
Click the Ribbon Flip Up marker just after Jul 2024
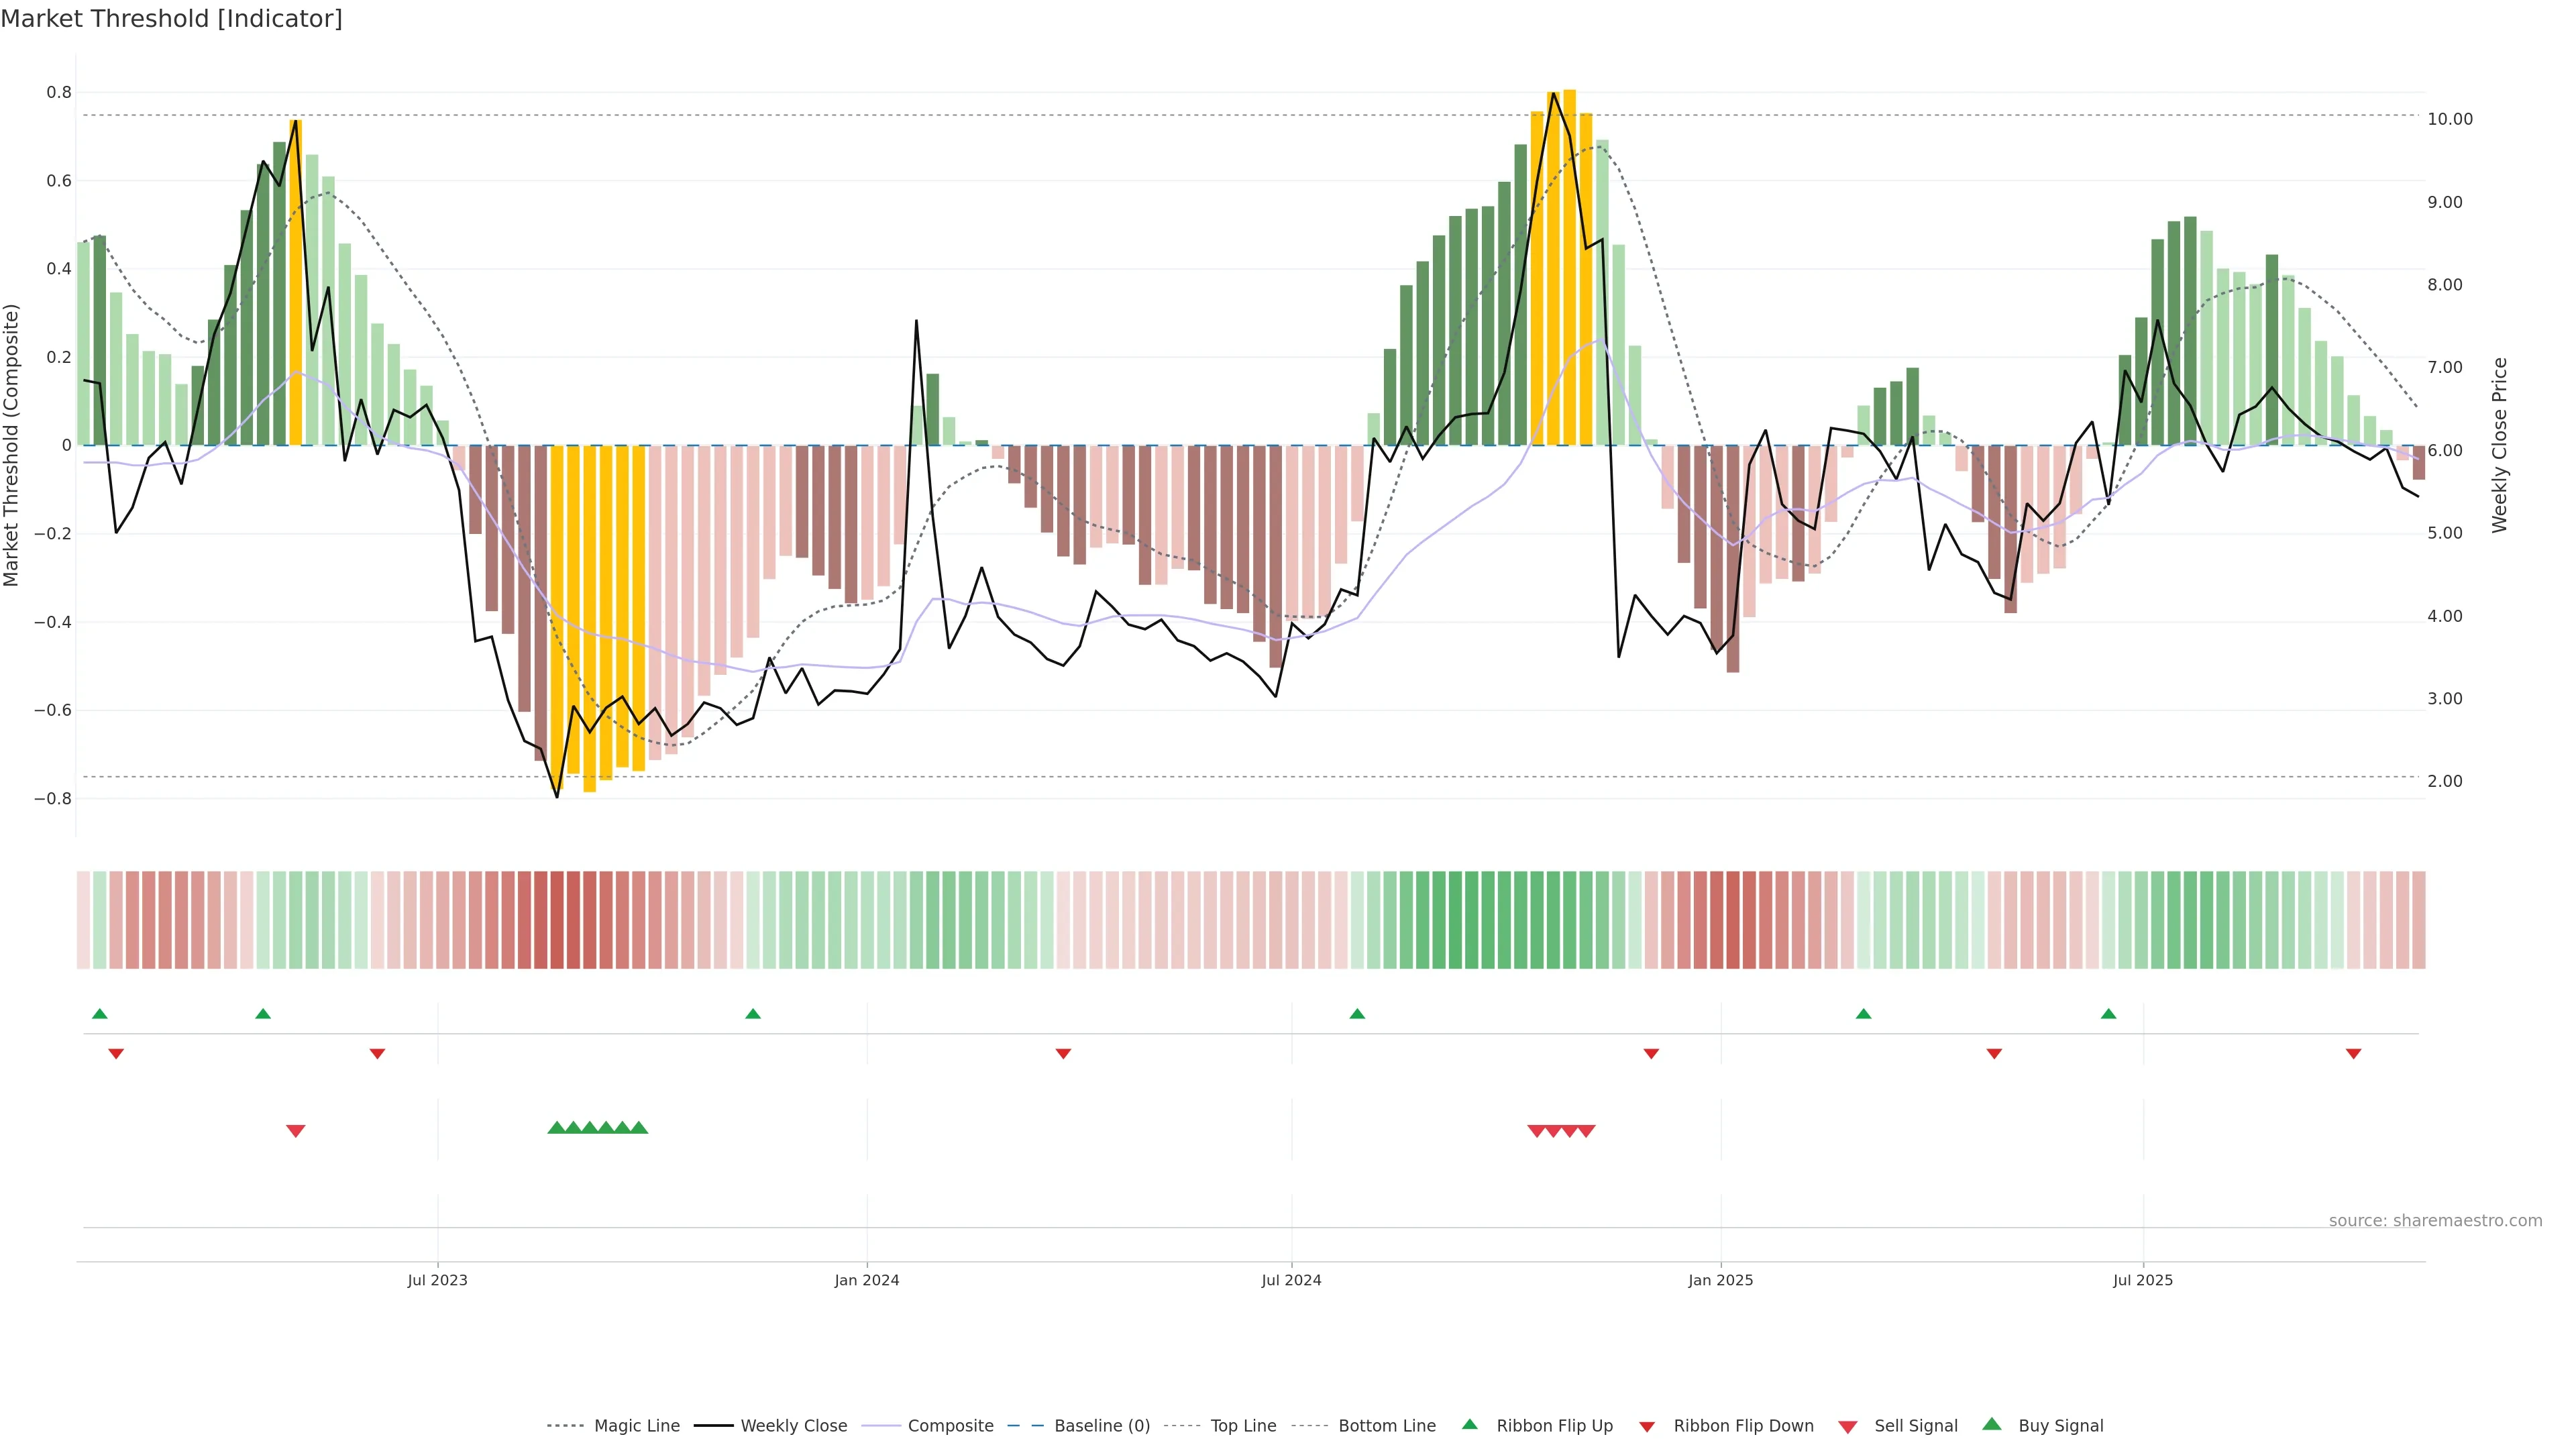[1357, 1014]
